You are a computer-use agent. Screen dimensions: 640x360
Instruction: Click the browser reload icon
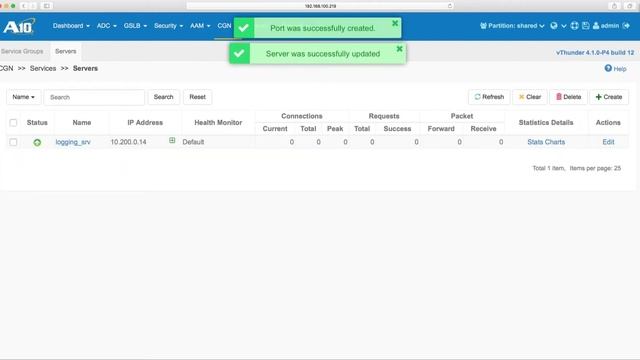(450, 6)
